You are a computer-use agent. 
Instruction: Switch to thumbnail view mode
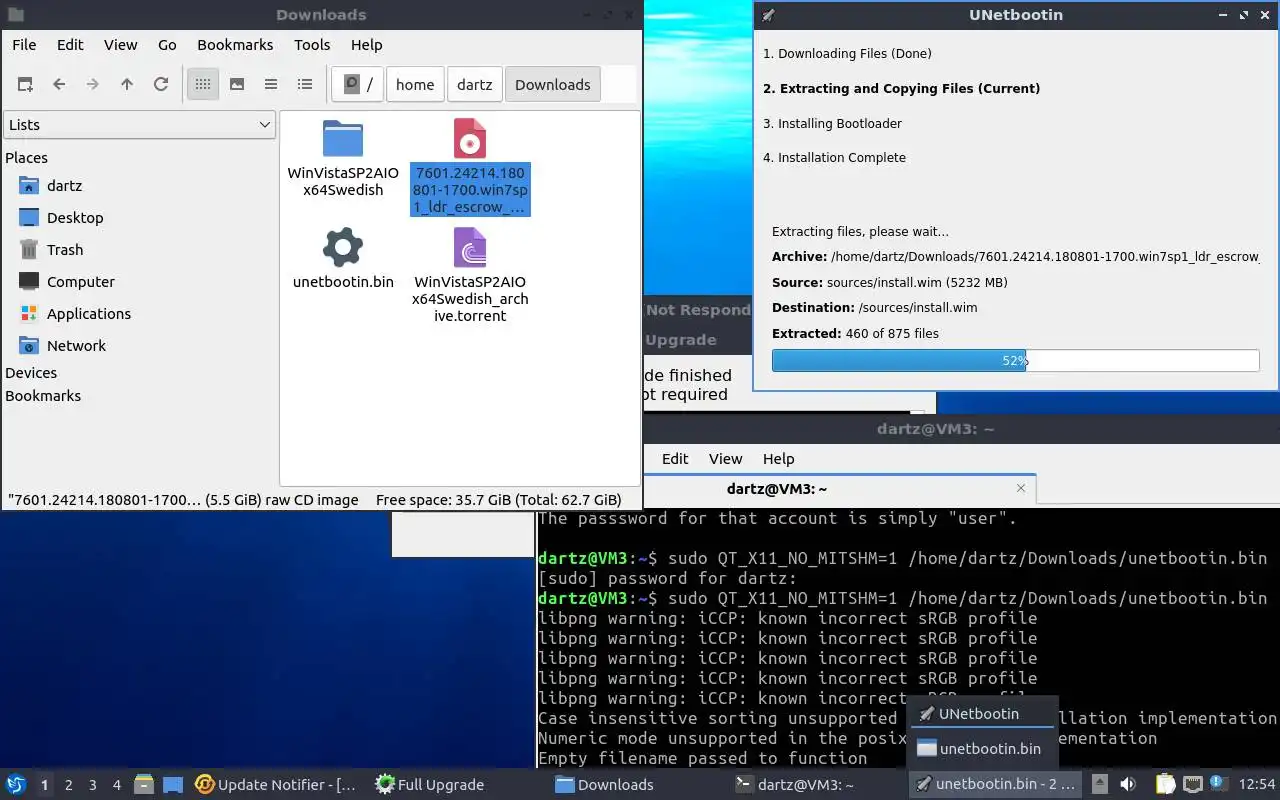click(x=237, y=85)
